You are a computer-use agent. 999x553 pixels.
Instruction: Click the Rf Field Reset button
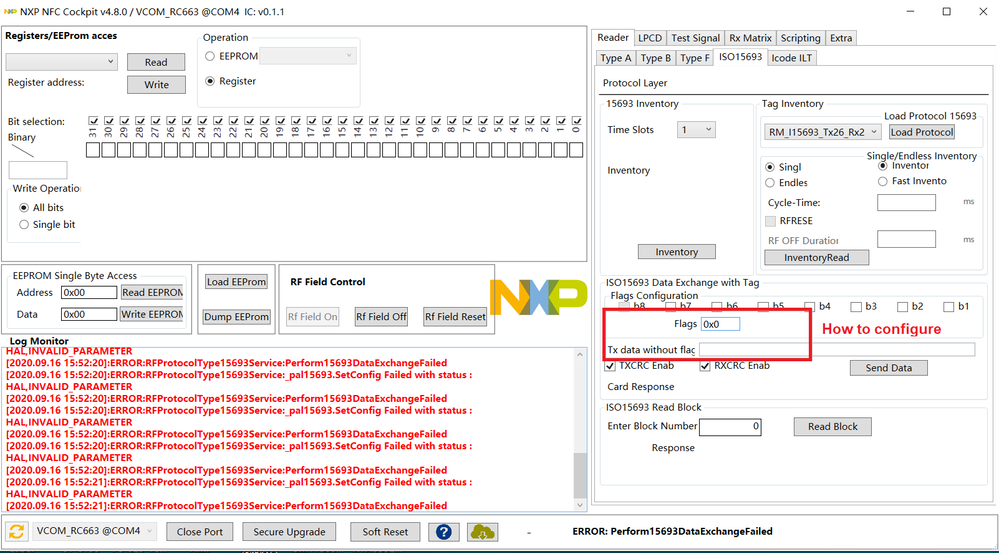pyautogui.click(x=455, y=317)
